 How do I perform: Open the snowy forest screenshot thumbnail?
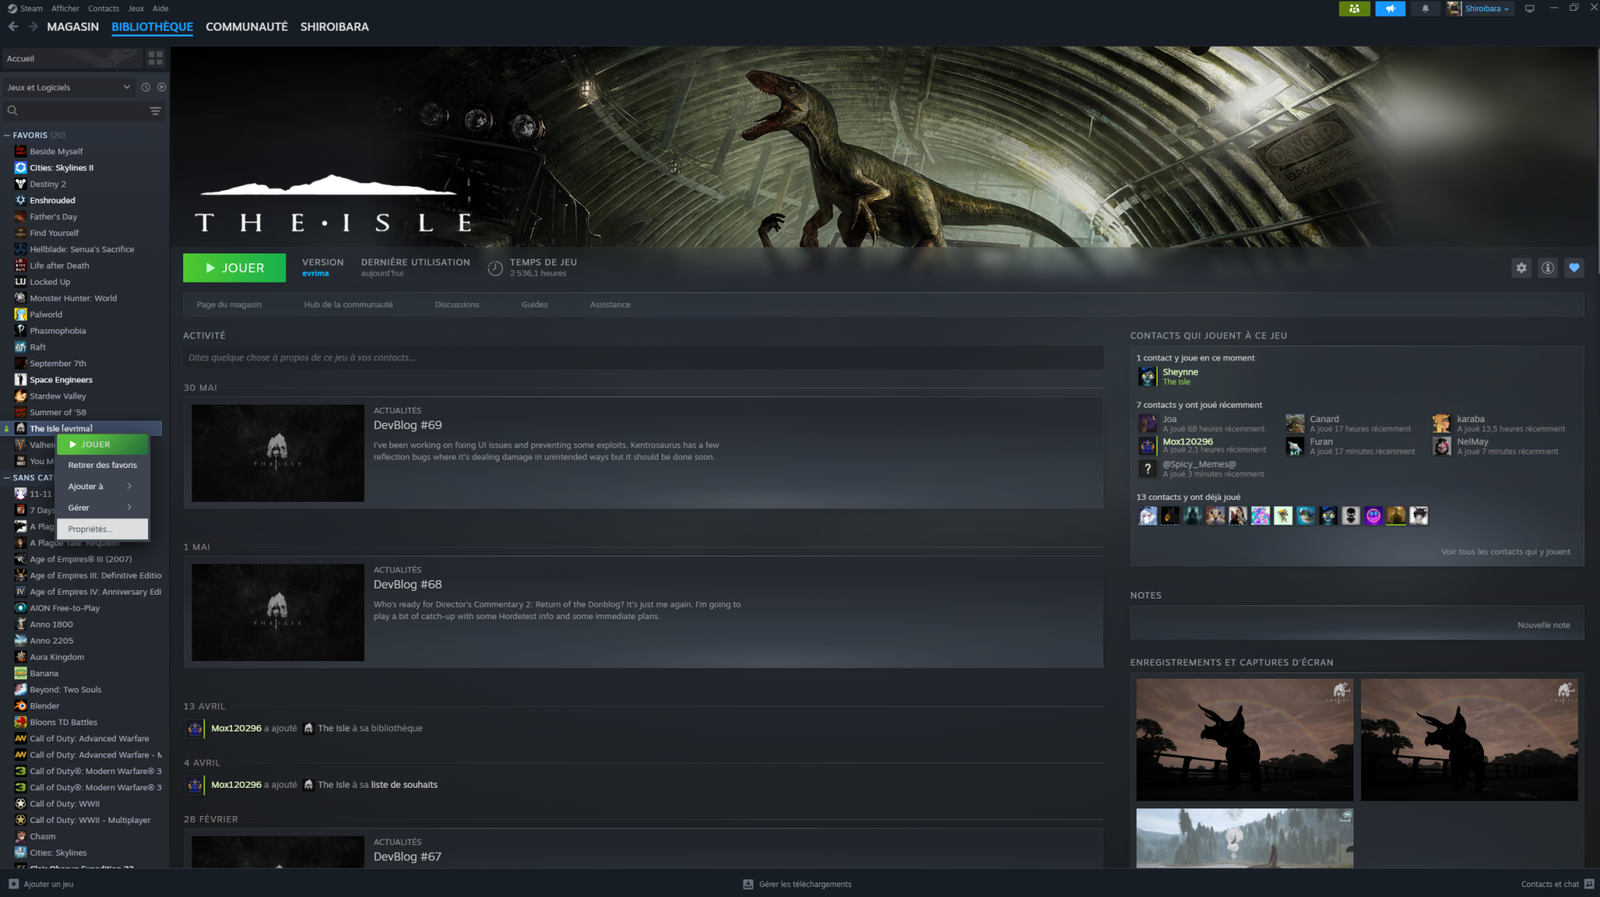pos(1244,838)
